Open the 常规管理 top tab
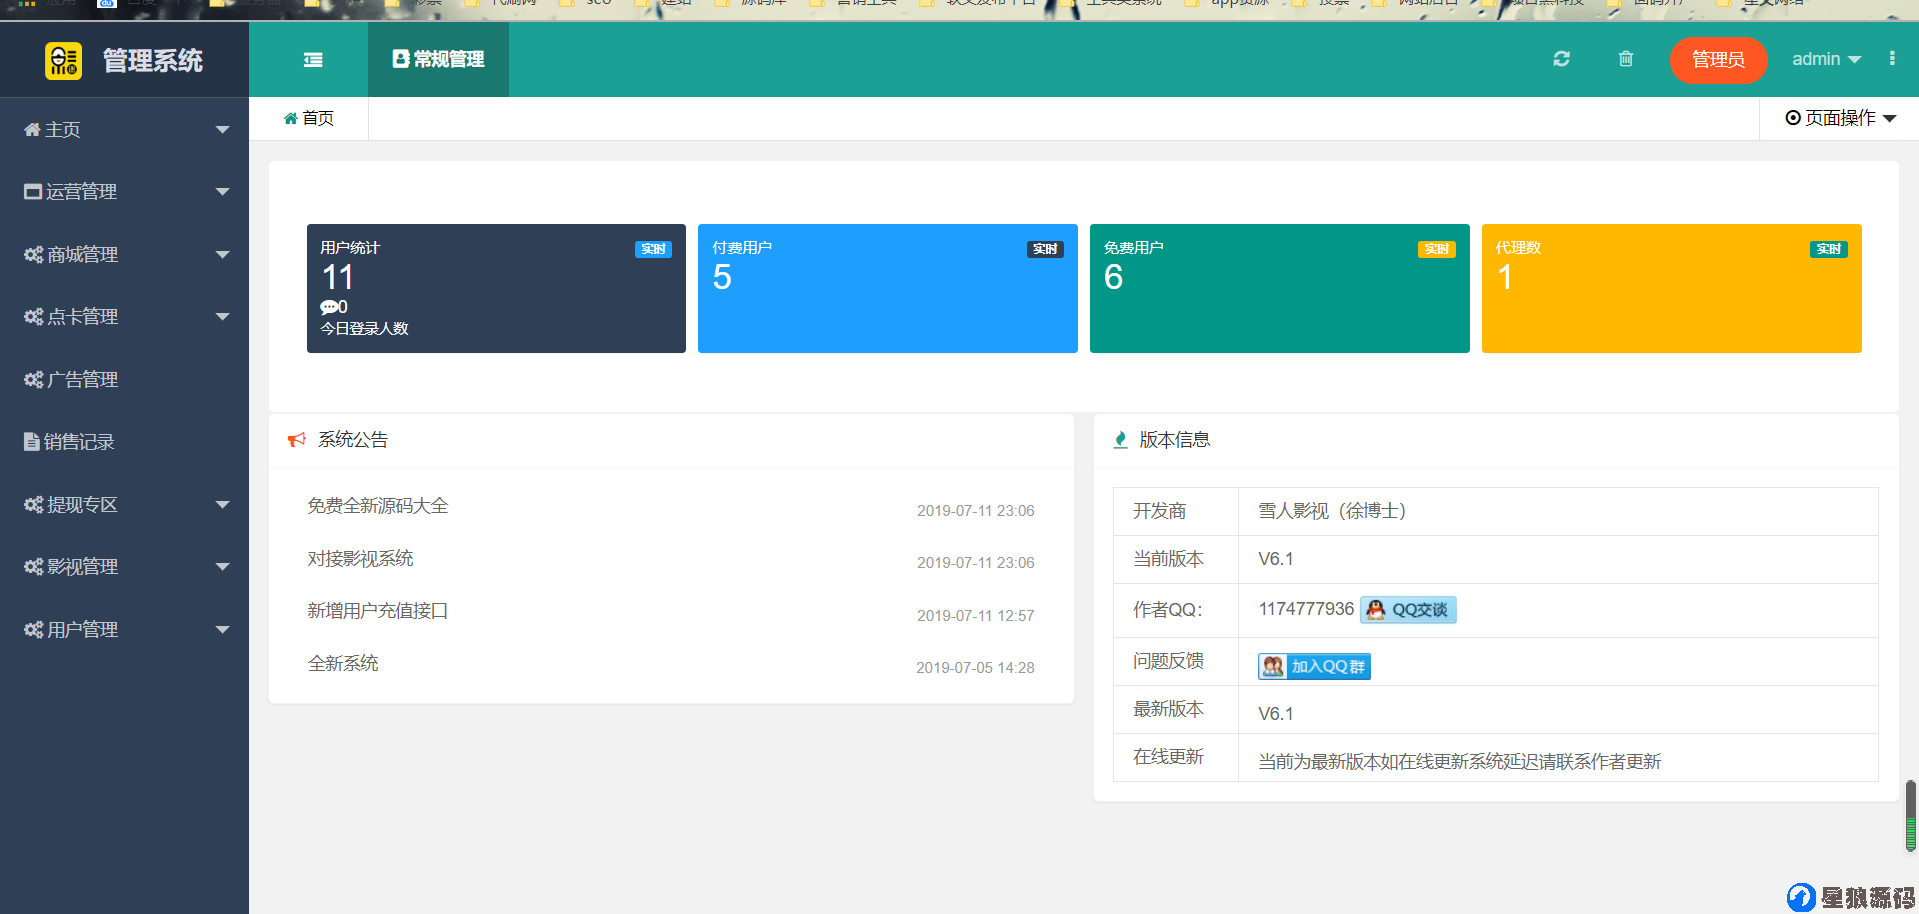This screenshot has width=1919, height=914. [x=438, y=59]
